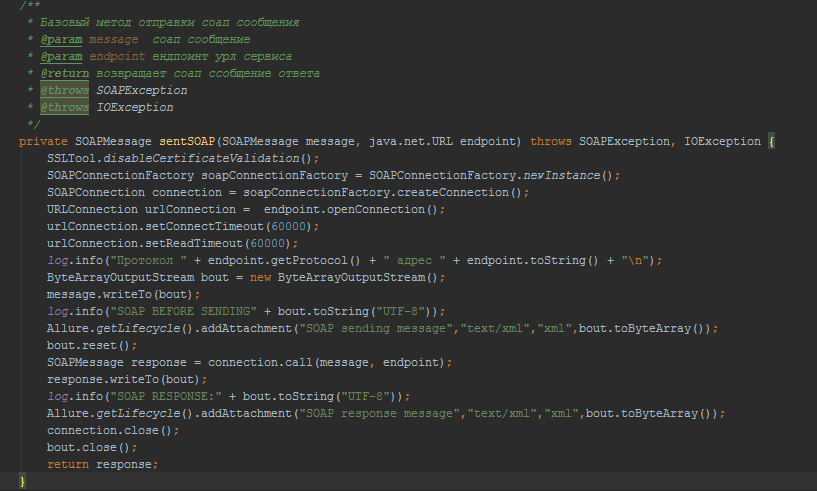
Task: Click bout.toByteArray() in the response attachment line
Action: click(651, 413)
